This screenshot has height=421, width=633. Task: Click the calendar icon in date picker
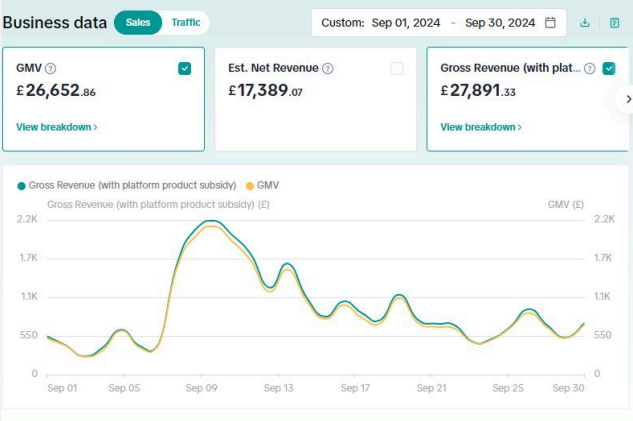pyautogui.click(x=550, y=23)
